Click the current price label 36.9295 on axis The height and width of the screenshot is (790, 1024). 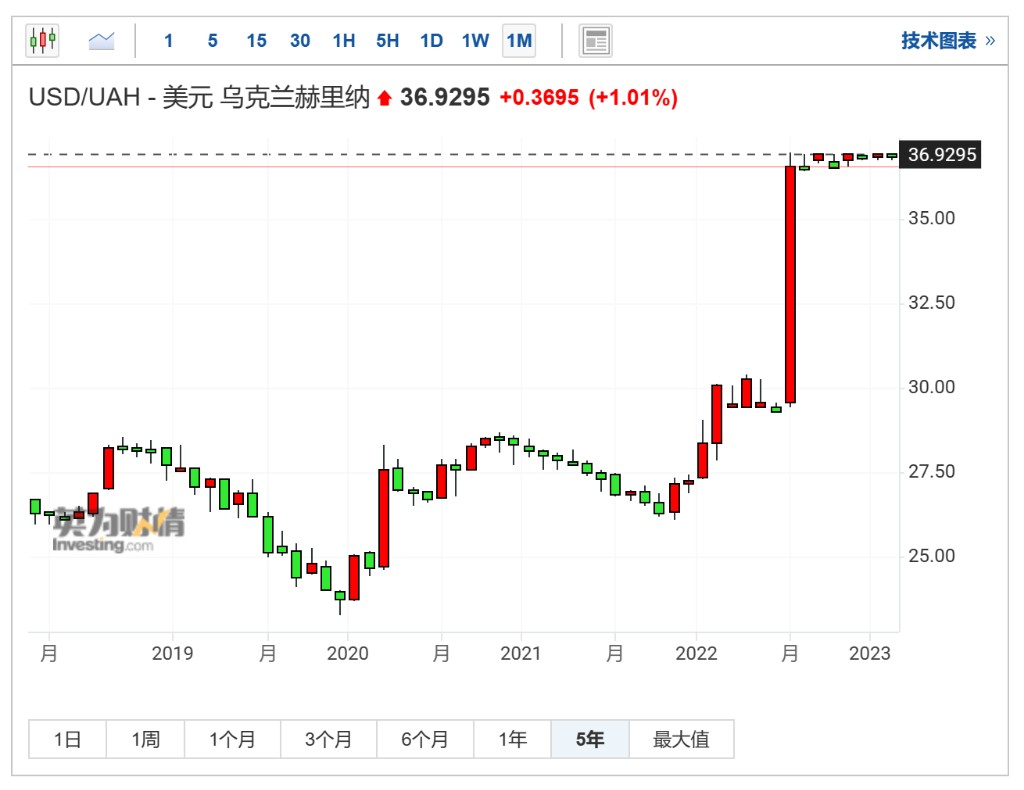click(x=940, y=155)
